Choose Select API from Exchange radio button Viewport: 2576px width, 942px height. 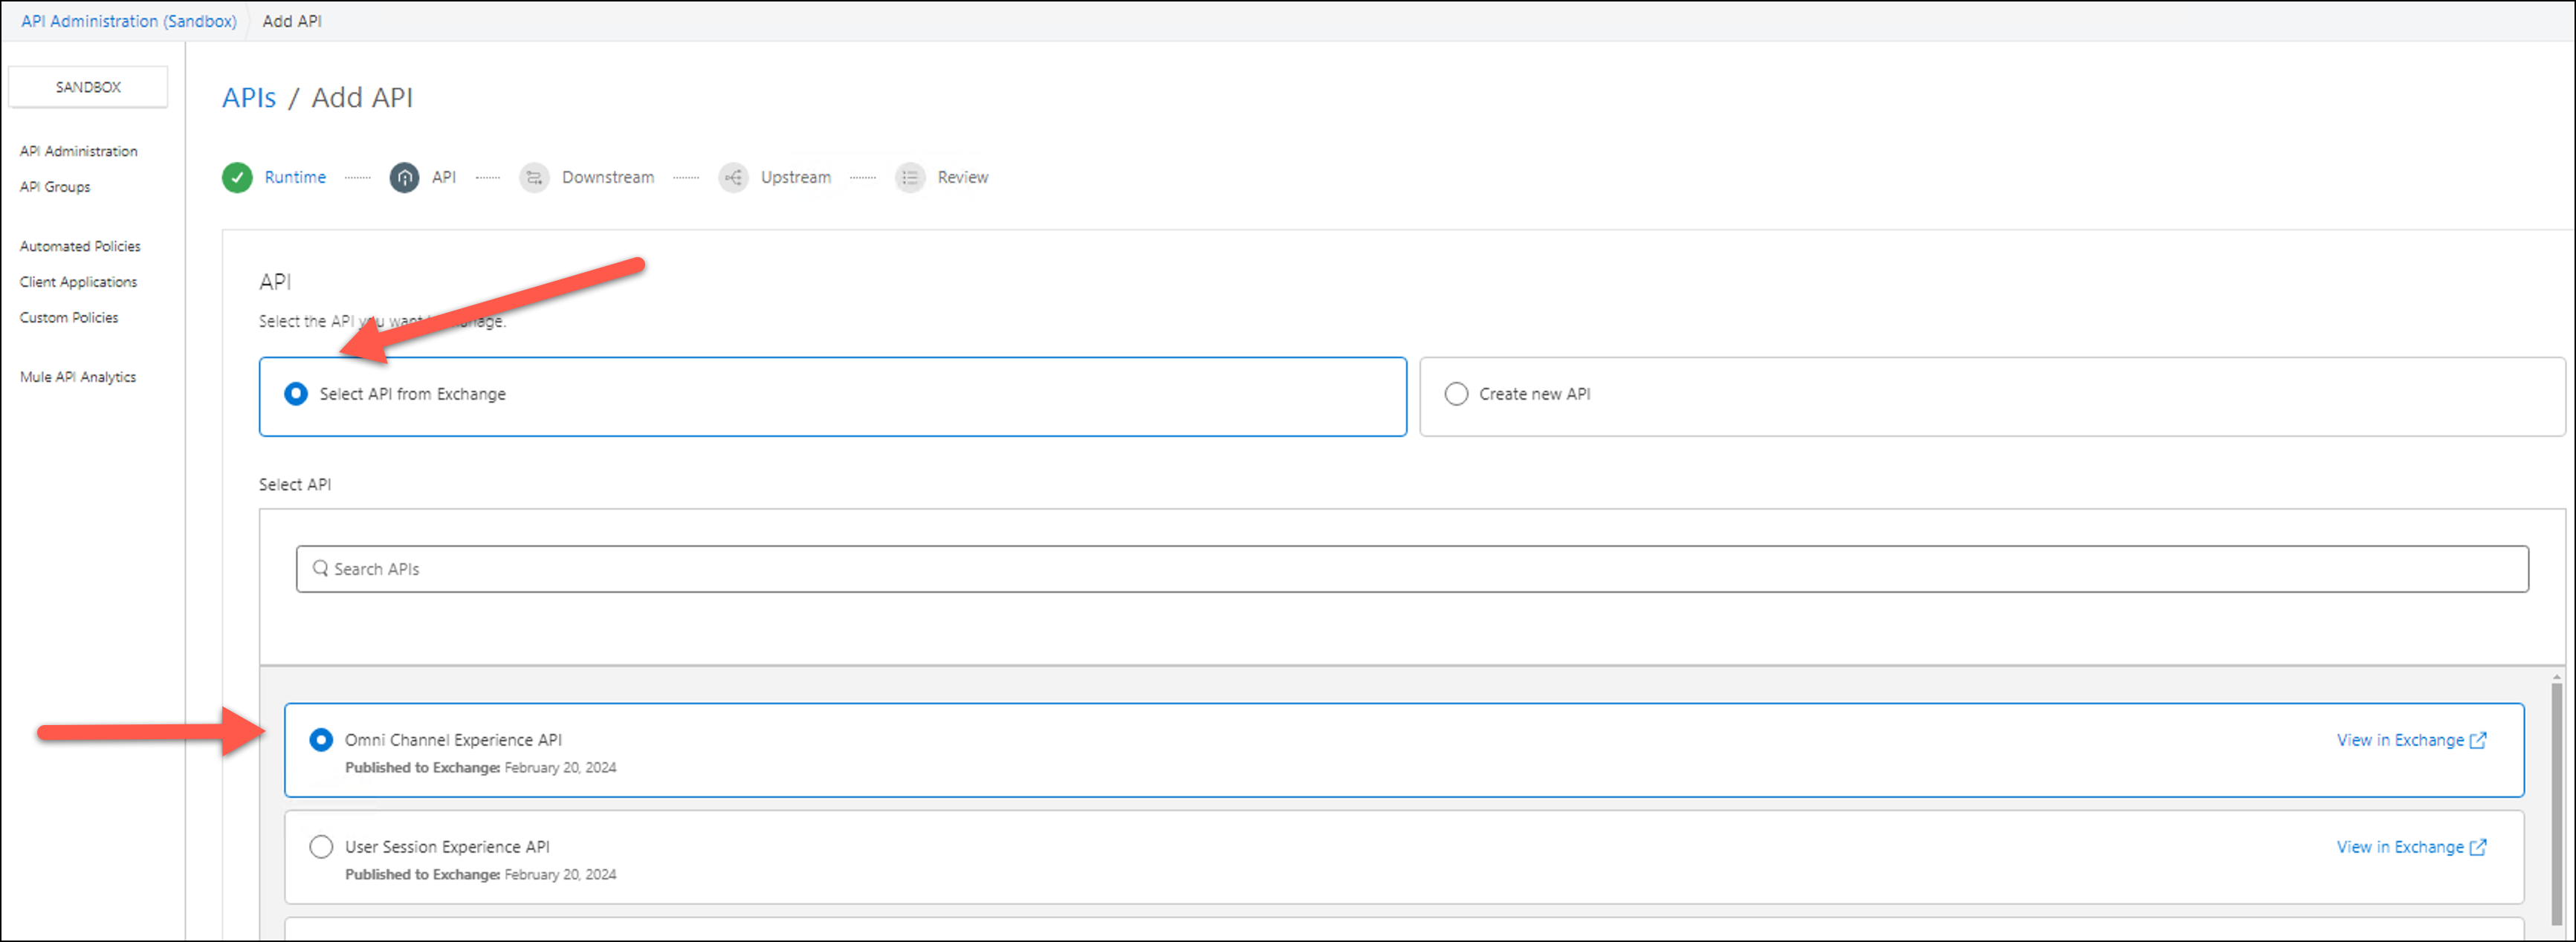tap(296, 394)
